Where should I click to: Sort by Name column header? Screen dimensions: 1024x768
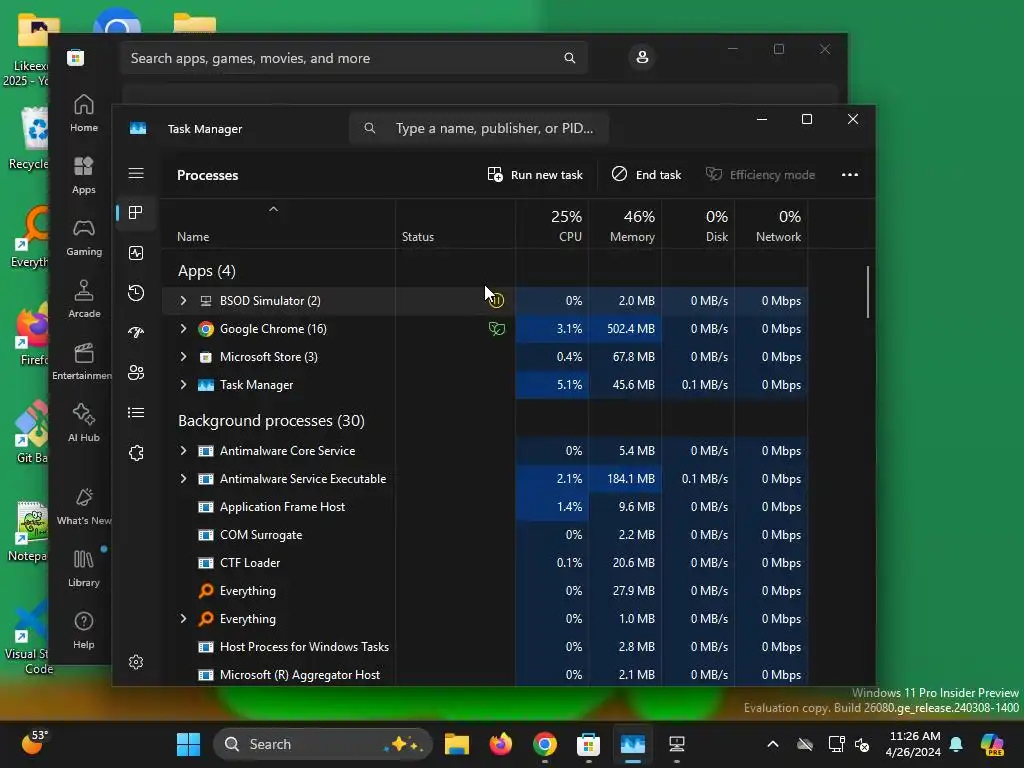tap(279, 225)
